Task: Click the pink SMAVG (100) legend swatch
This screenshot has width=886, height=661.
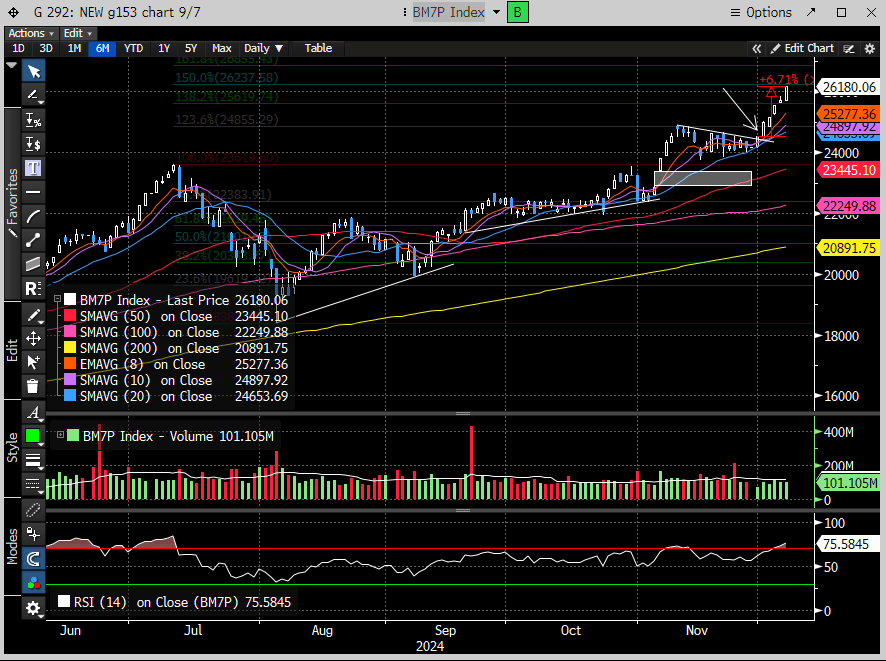Action: click(70, 332)
